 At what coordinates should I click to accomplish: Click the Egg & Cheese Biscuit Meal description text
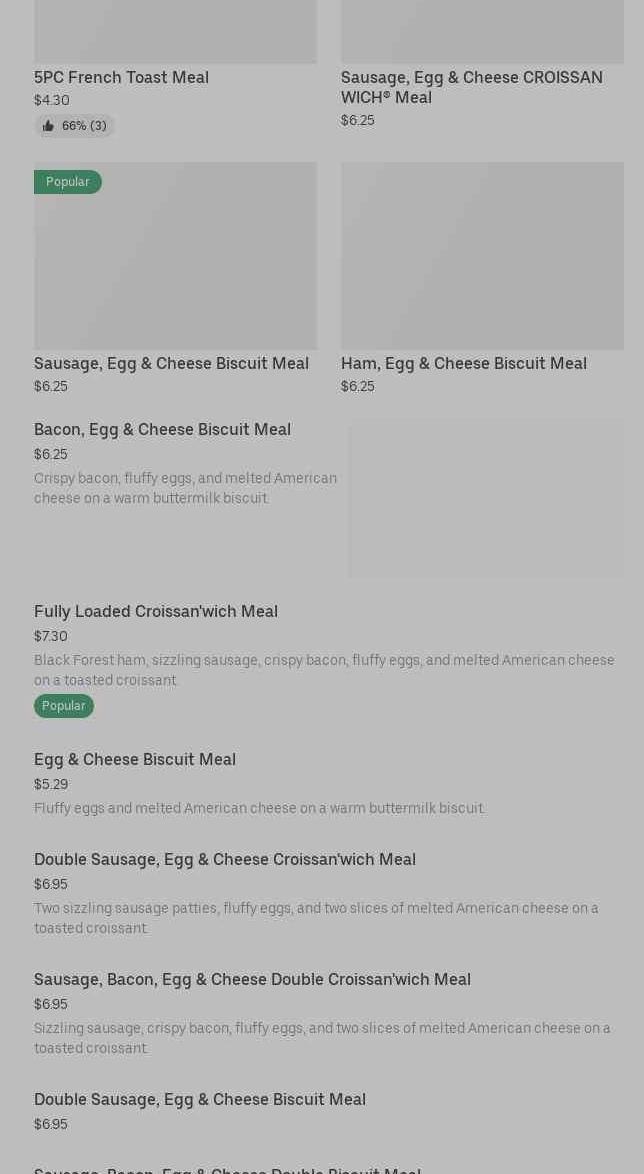pyautogui.click(x=259, y=808)
